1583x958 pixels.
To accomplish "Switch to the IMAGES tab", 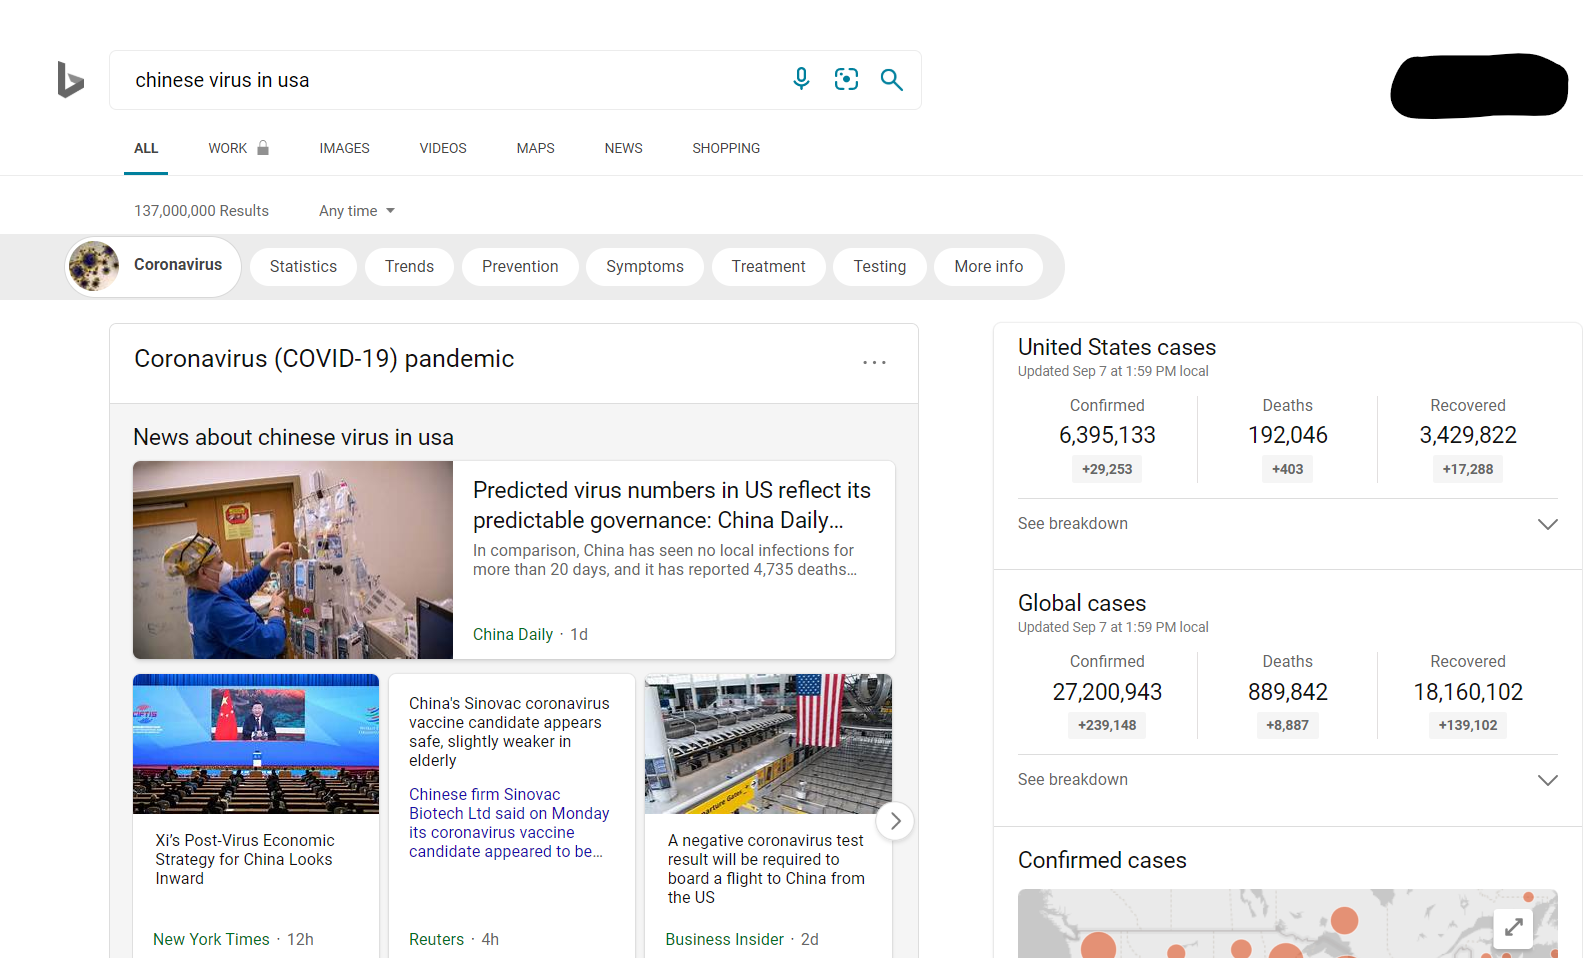I will click(x=344, y=148).
